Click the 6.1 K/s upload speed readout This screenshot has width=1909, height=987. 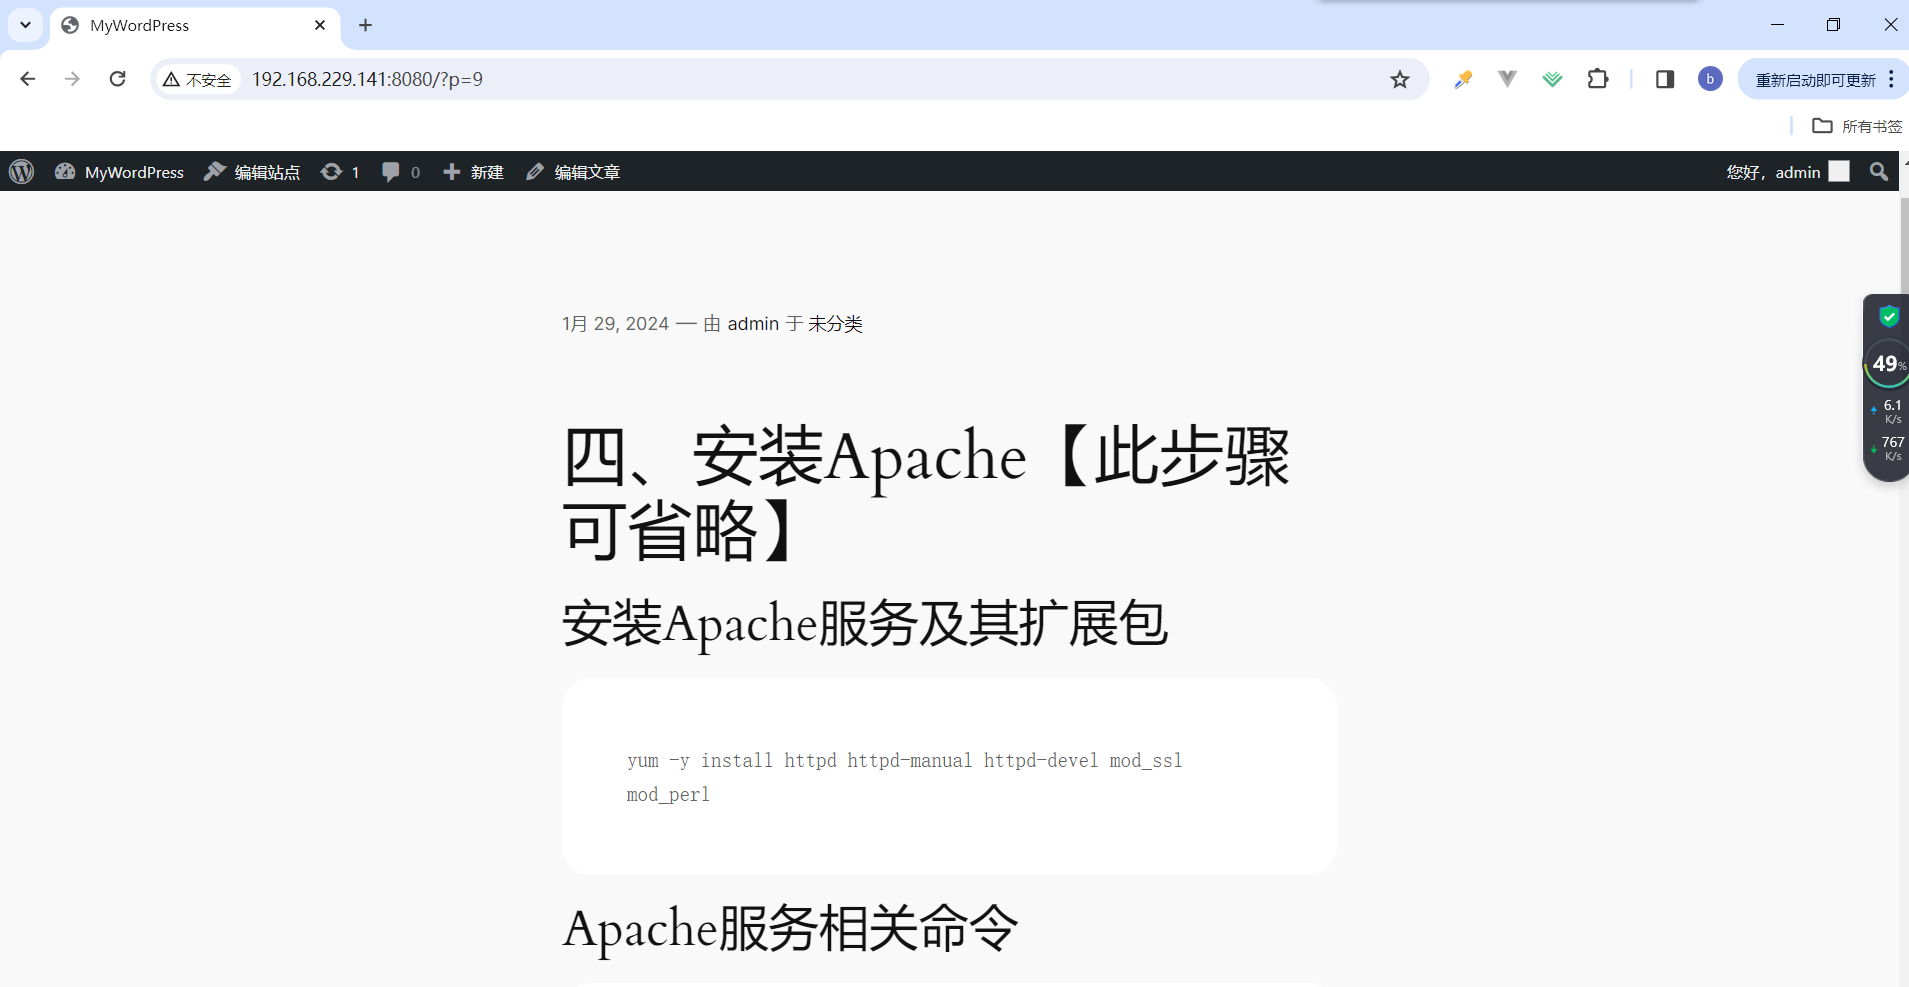click(1889, 411)
